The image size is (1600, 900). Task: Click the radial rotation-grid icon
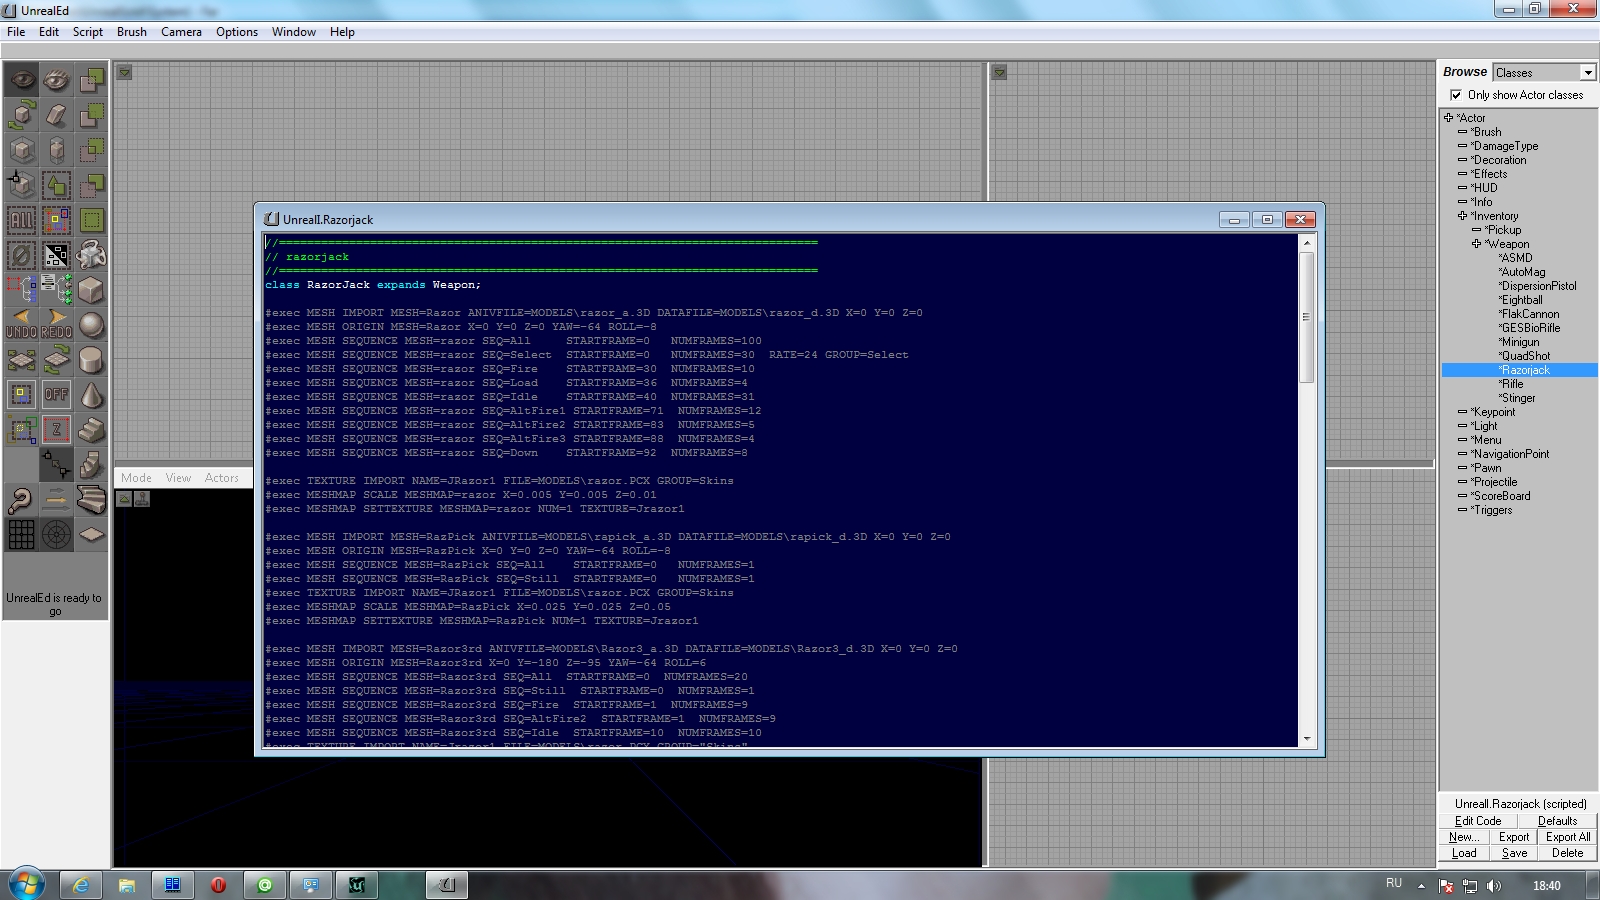coord(57,535)
